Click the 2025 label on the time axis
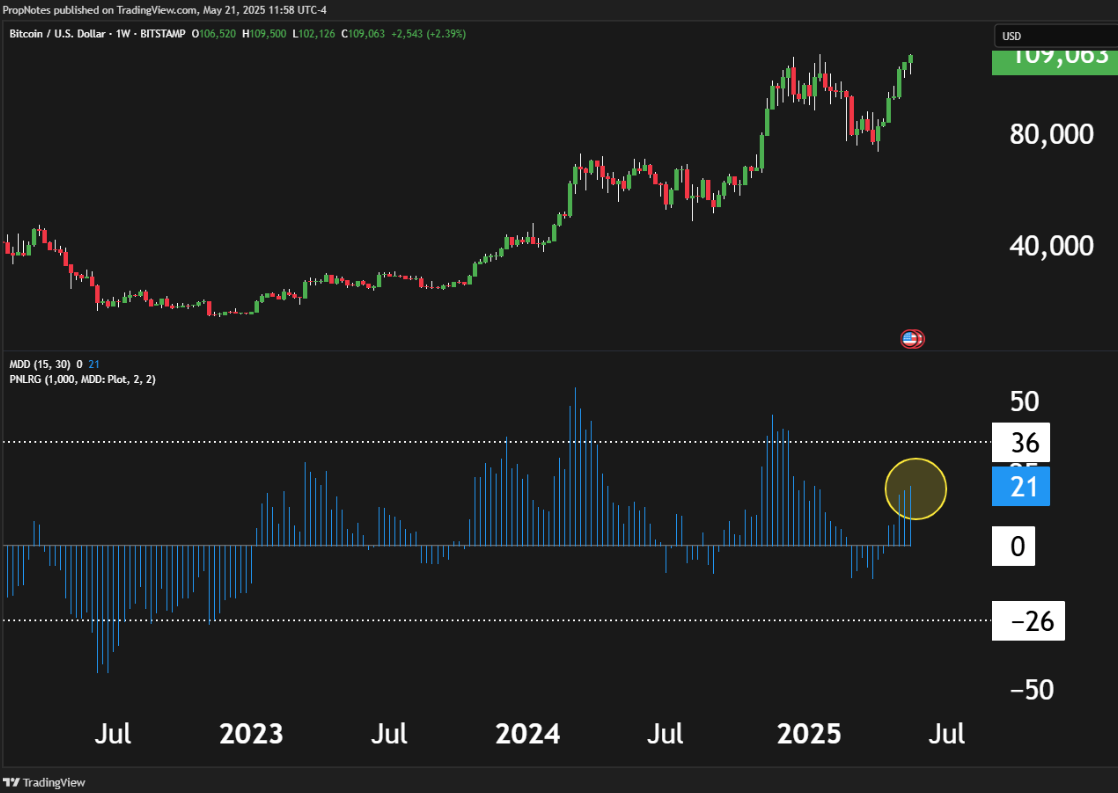 (x=810, y=734)
